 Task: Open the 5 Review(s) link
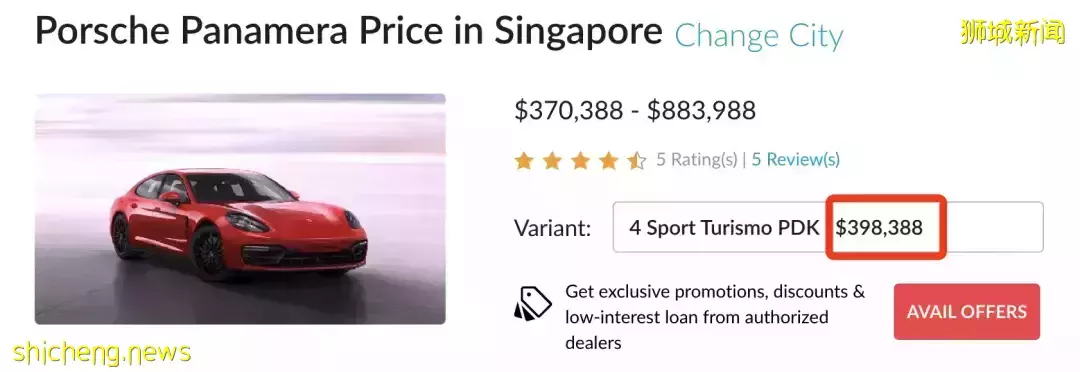(x=796, y=160)
